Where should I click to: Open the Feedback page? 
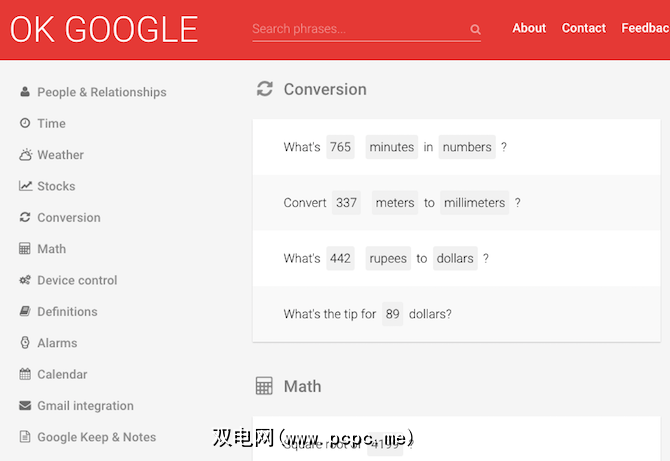click(x=645, y=28)
